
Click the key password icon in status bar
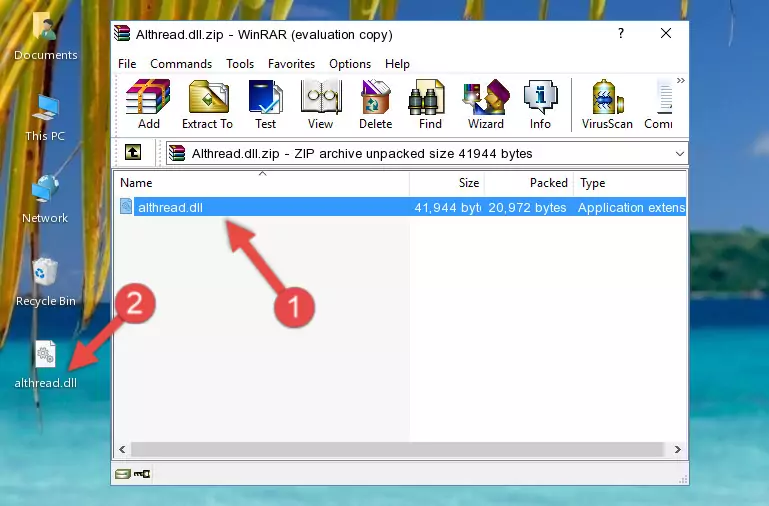click(x=142, y=474)
